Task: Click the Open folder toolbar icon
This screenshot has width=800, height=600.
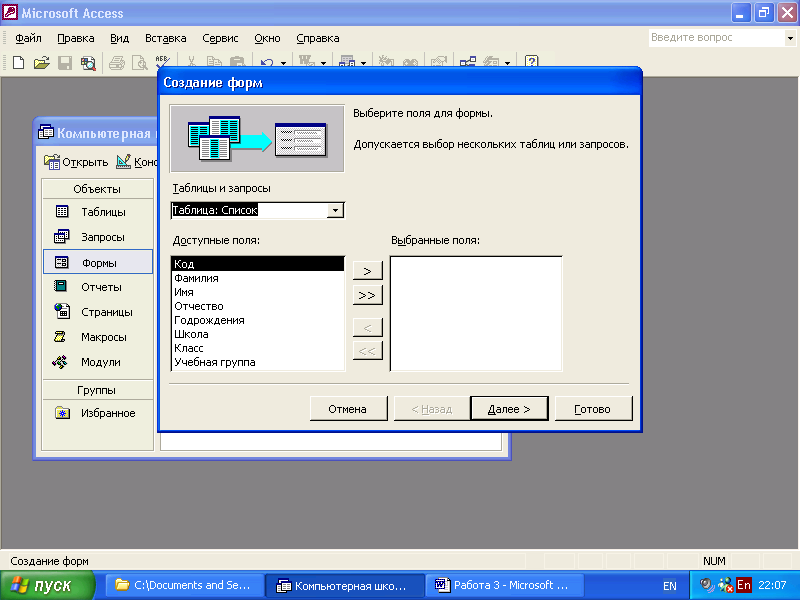Action: tap(41, 63)
